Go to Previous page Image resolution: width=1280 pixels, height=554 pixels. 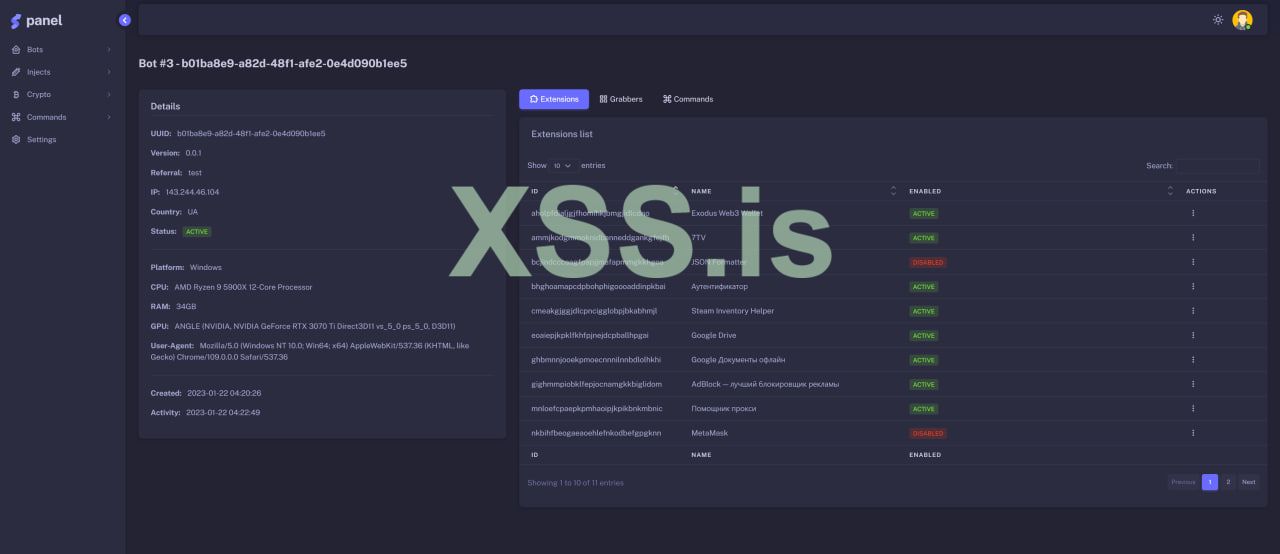pos(1183,482)
